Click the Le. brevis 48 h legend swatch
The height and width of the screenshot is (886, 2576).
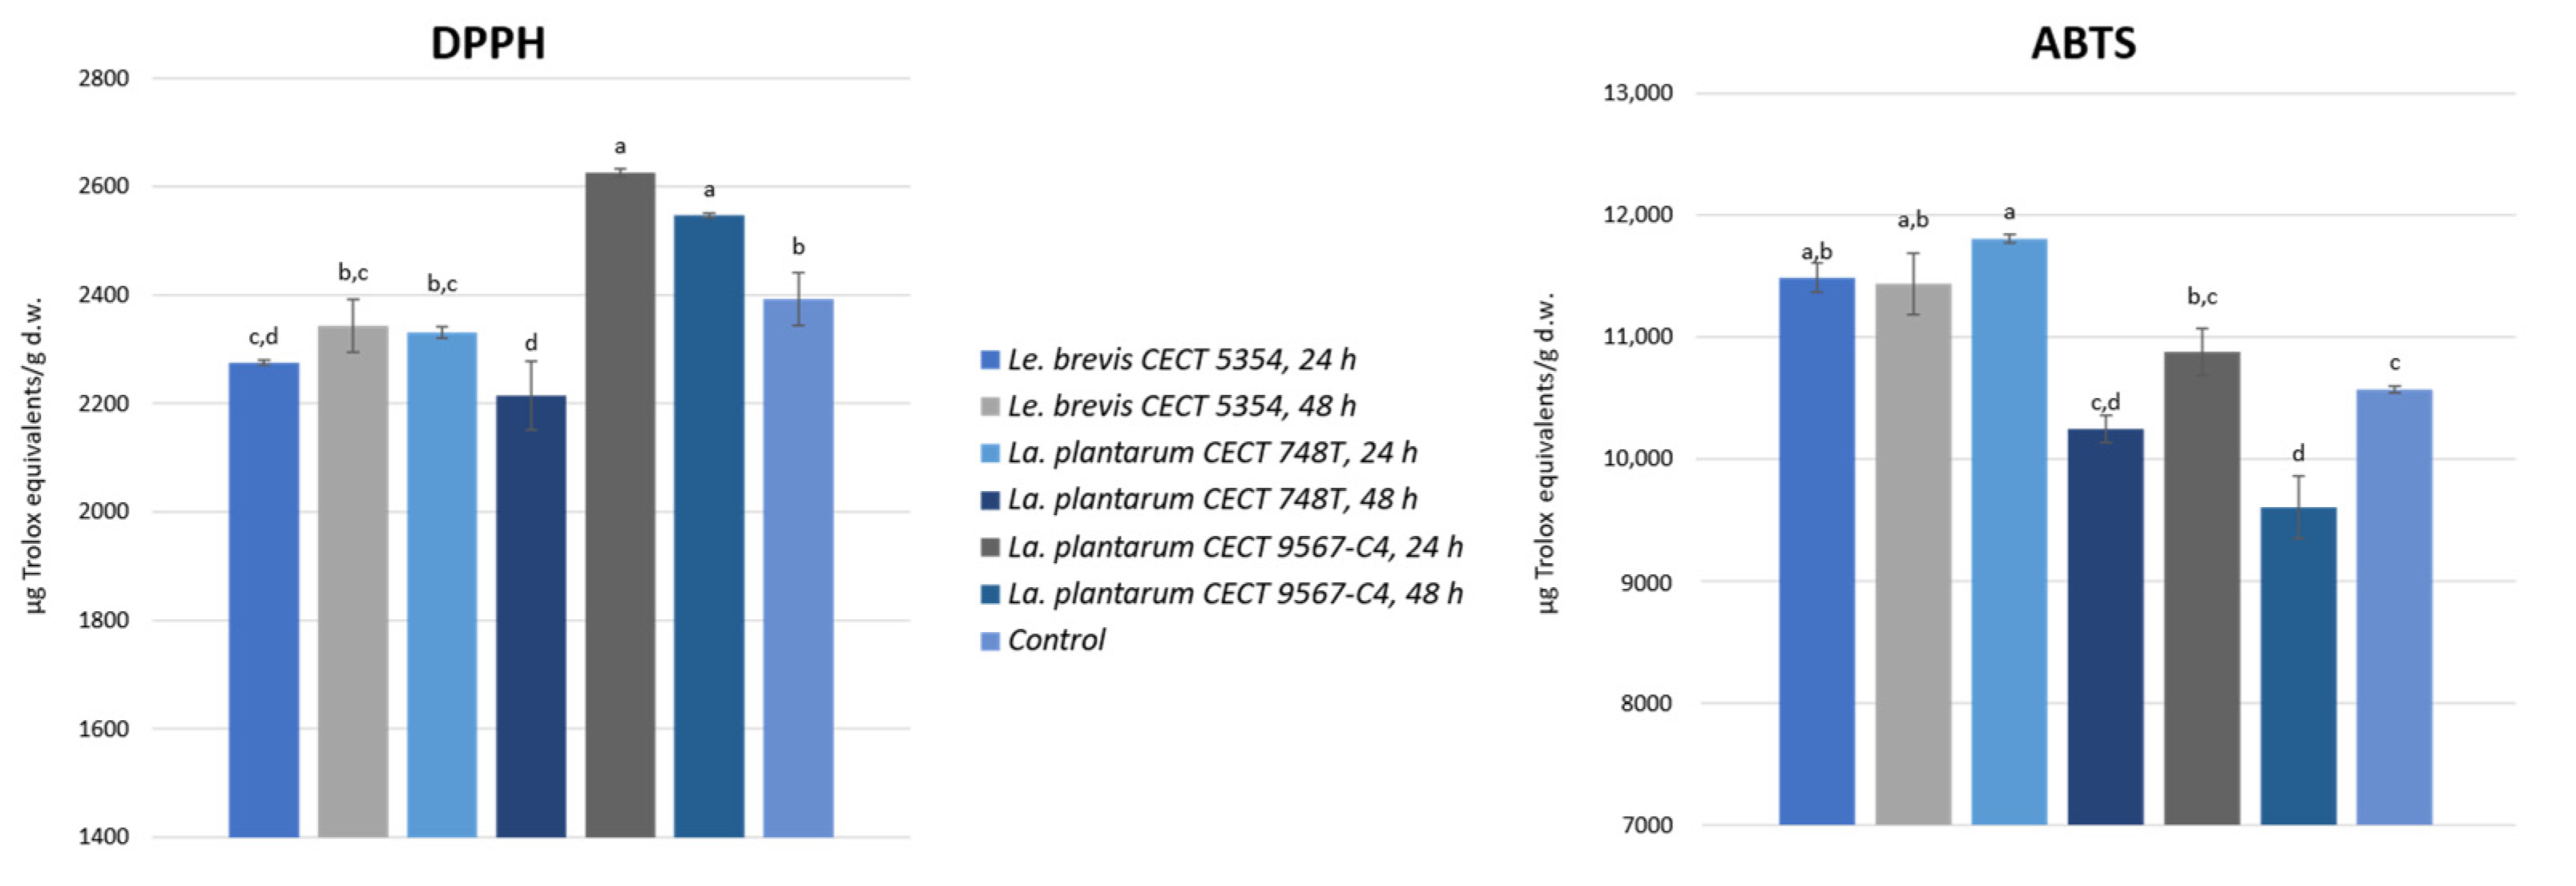[990, 407]
